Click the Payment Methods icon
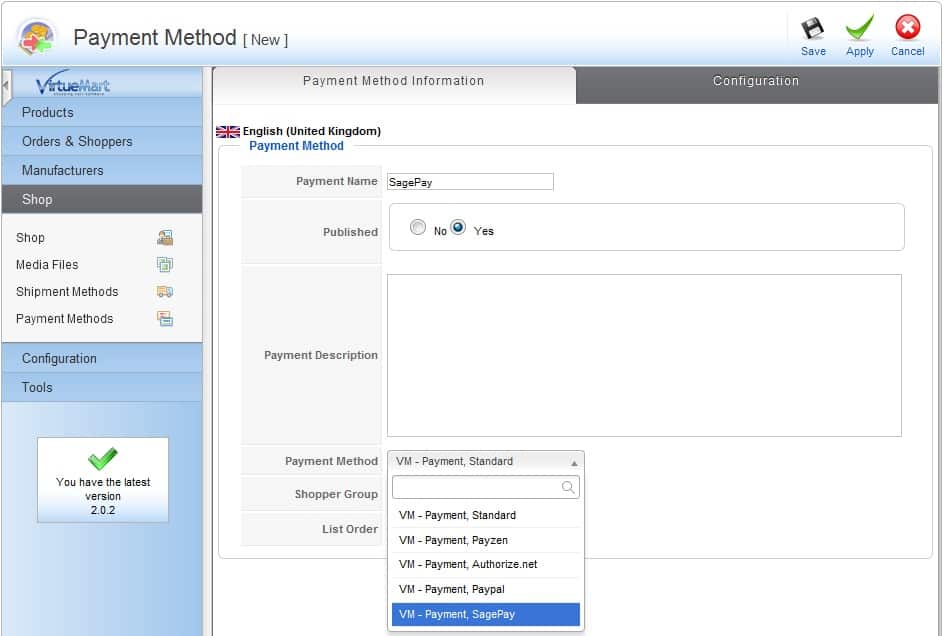The width and height of the screenshot is (946, 636). (x=165, y=319)
